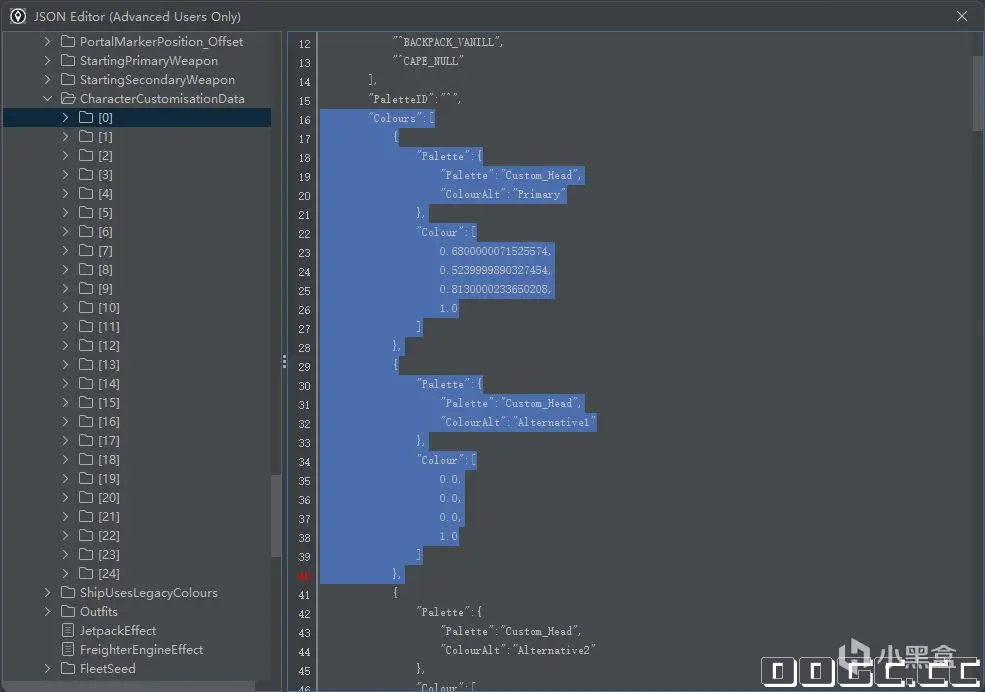Click the folder icon of [8]
This screenshot has width=985, height=692.
86,269
